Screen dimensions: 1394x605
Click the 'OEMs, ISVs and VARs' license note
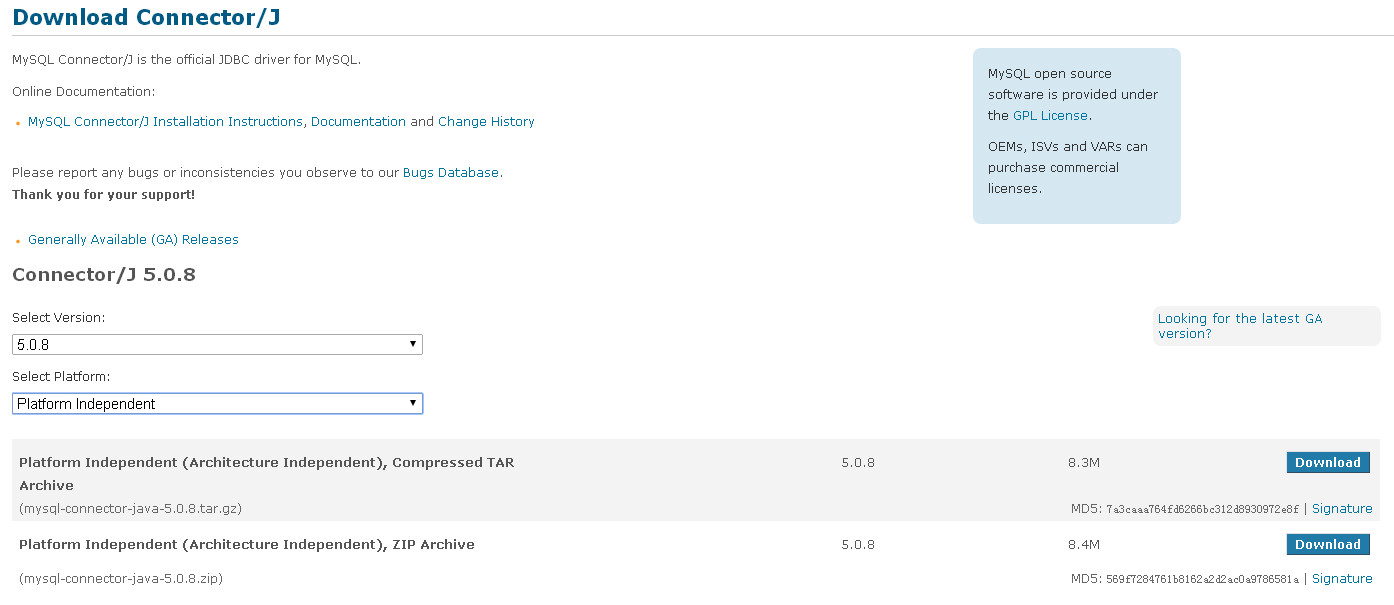coord(1068,168)
